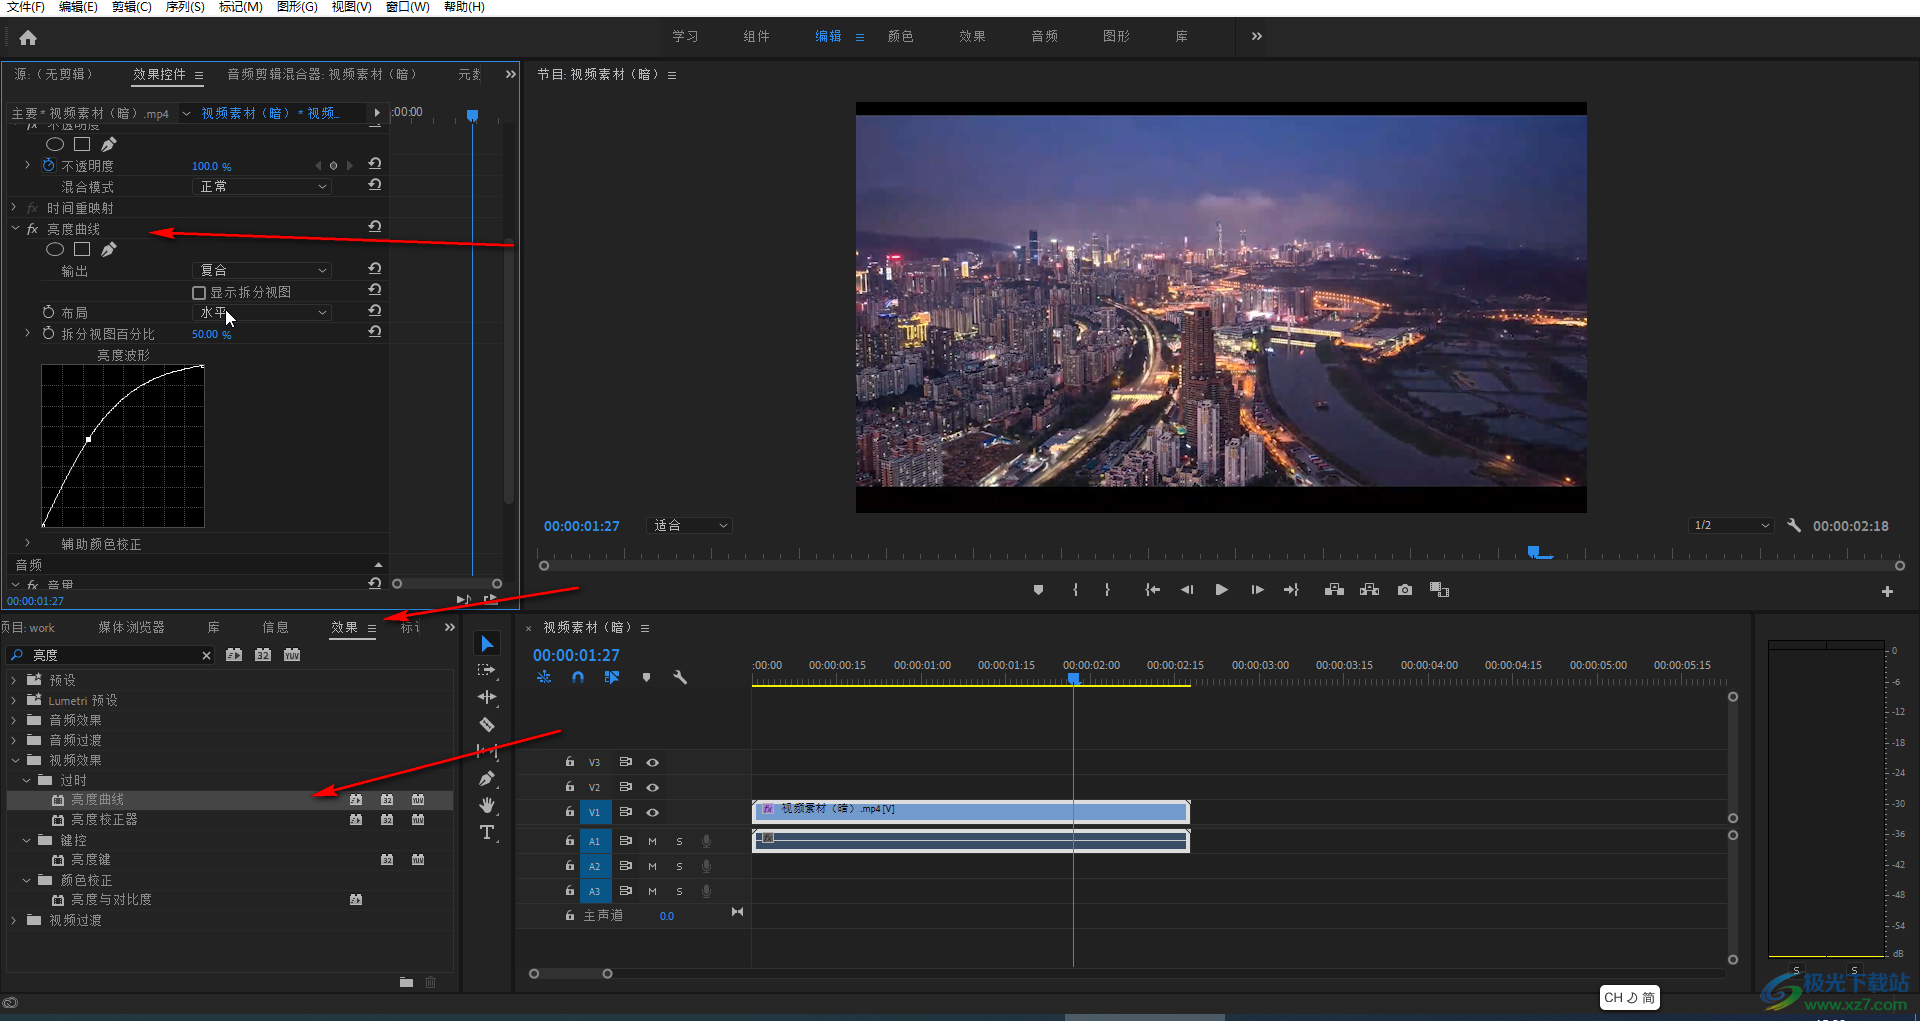
Task: Open the comparison view button
Action: 1439,590
